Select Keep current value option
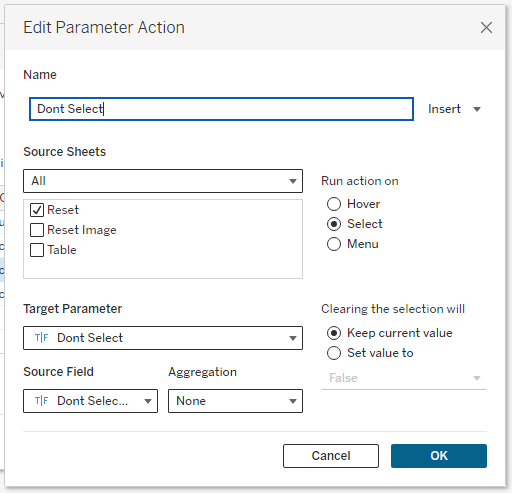This screenshot has width=512, height=493. (334, 333)
